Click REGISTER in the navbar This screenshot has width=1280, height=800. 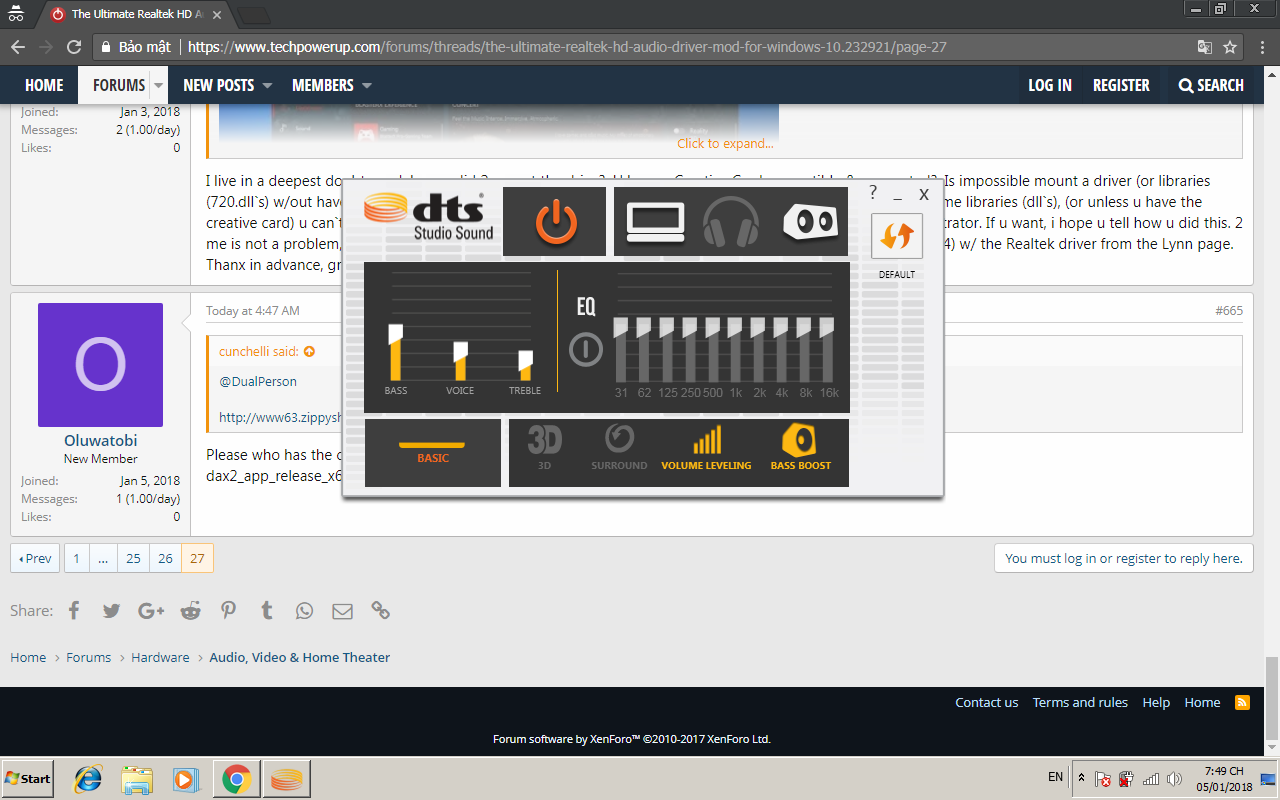1121,85
